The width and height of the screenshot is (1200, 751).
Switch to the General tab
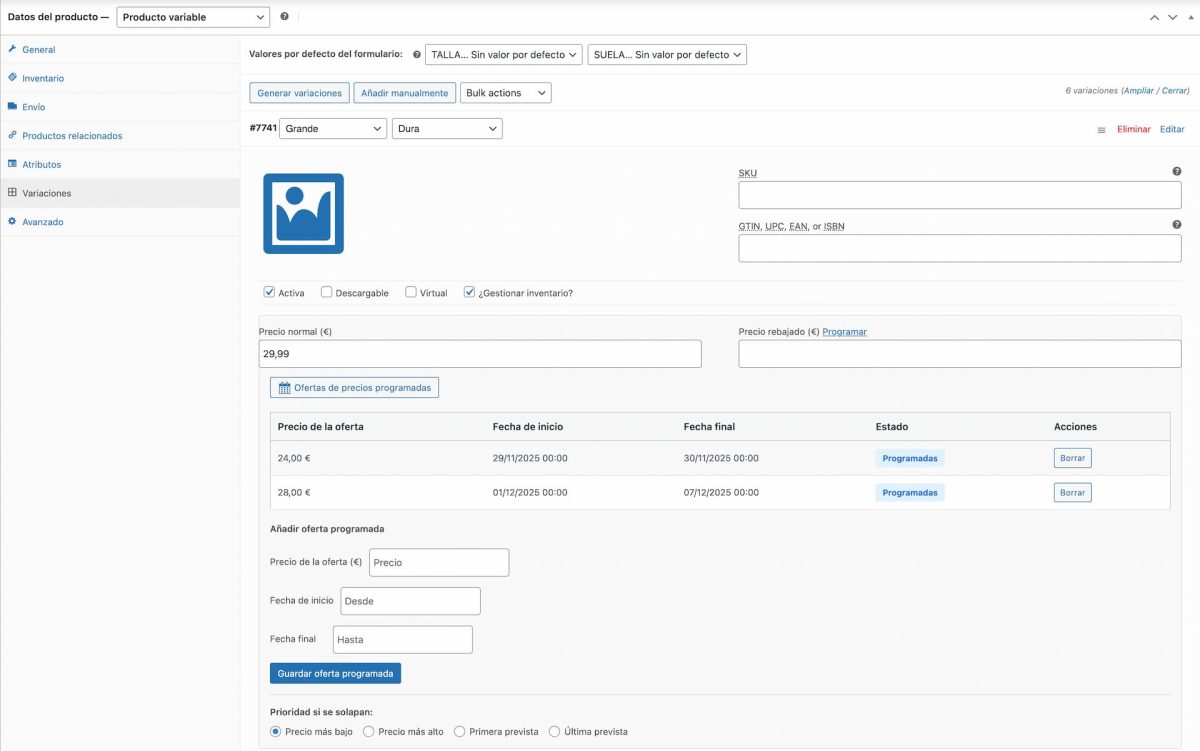[40, 49]
